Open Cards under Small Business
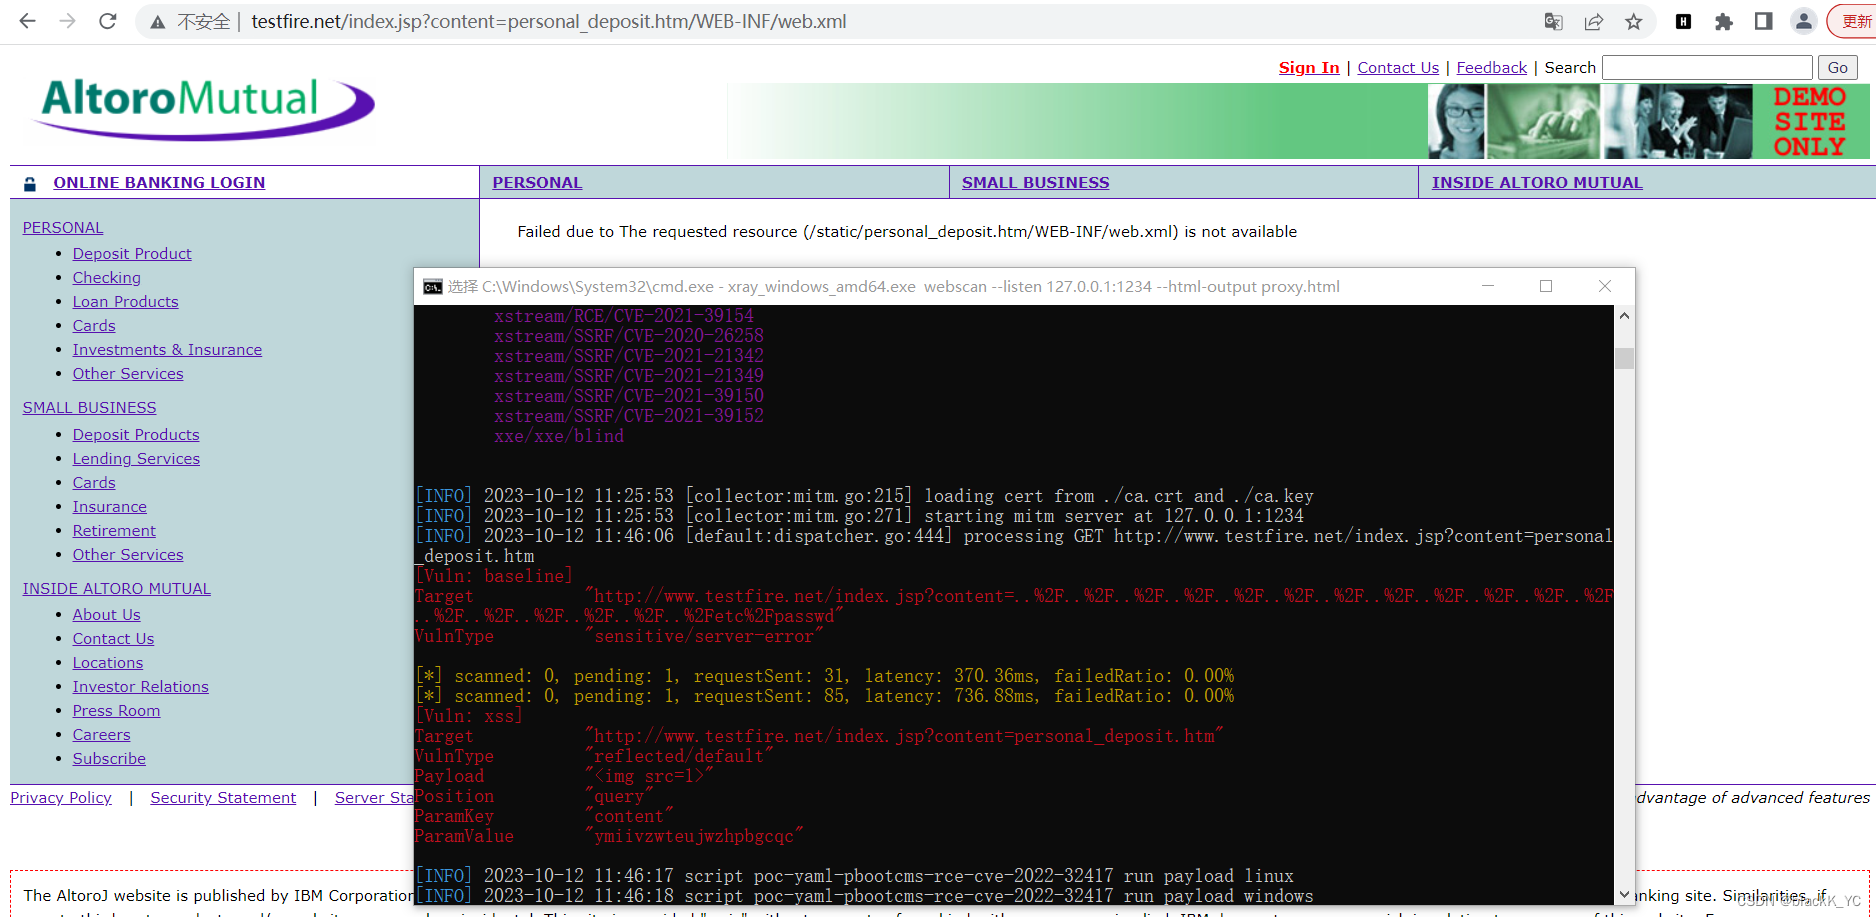 pyautogui.click(x=94, y=483)
